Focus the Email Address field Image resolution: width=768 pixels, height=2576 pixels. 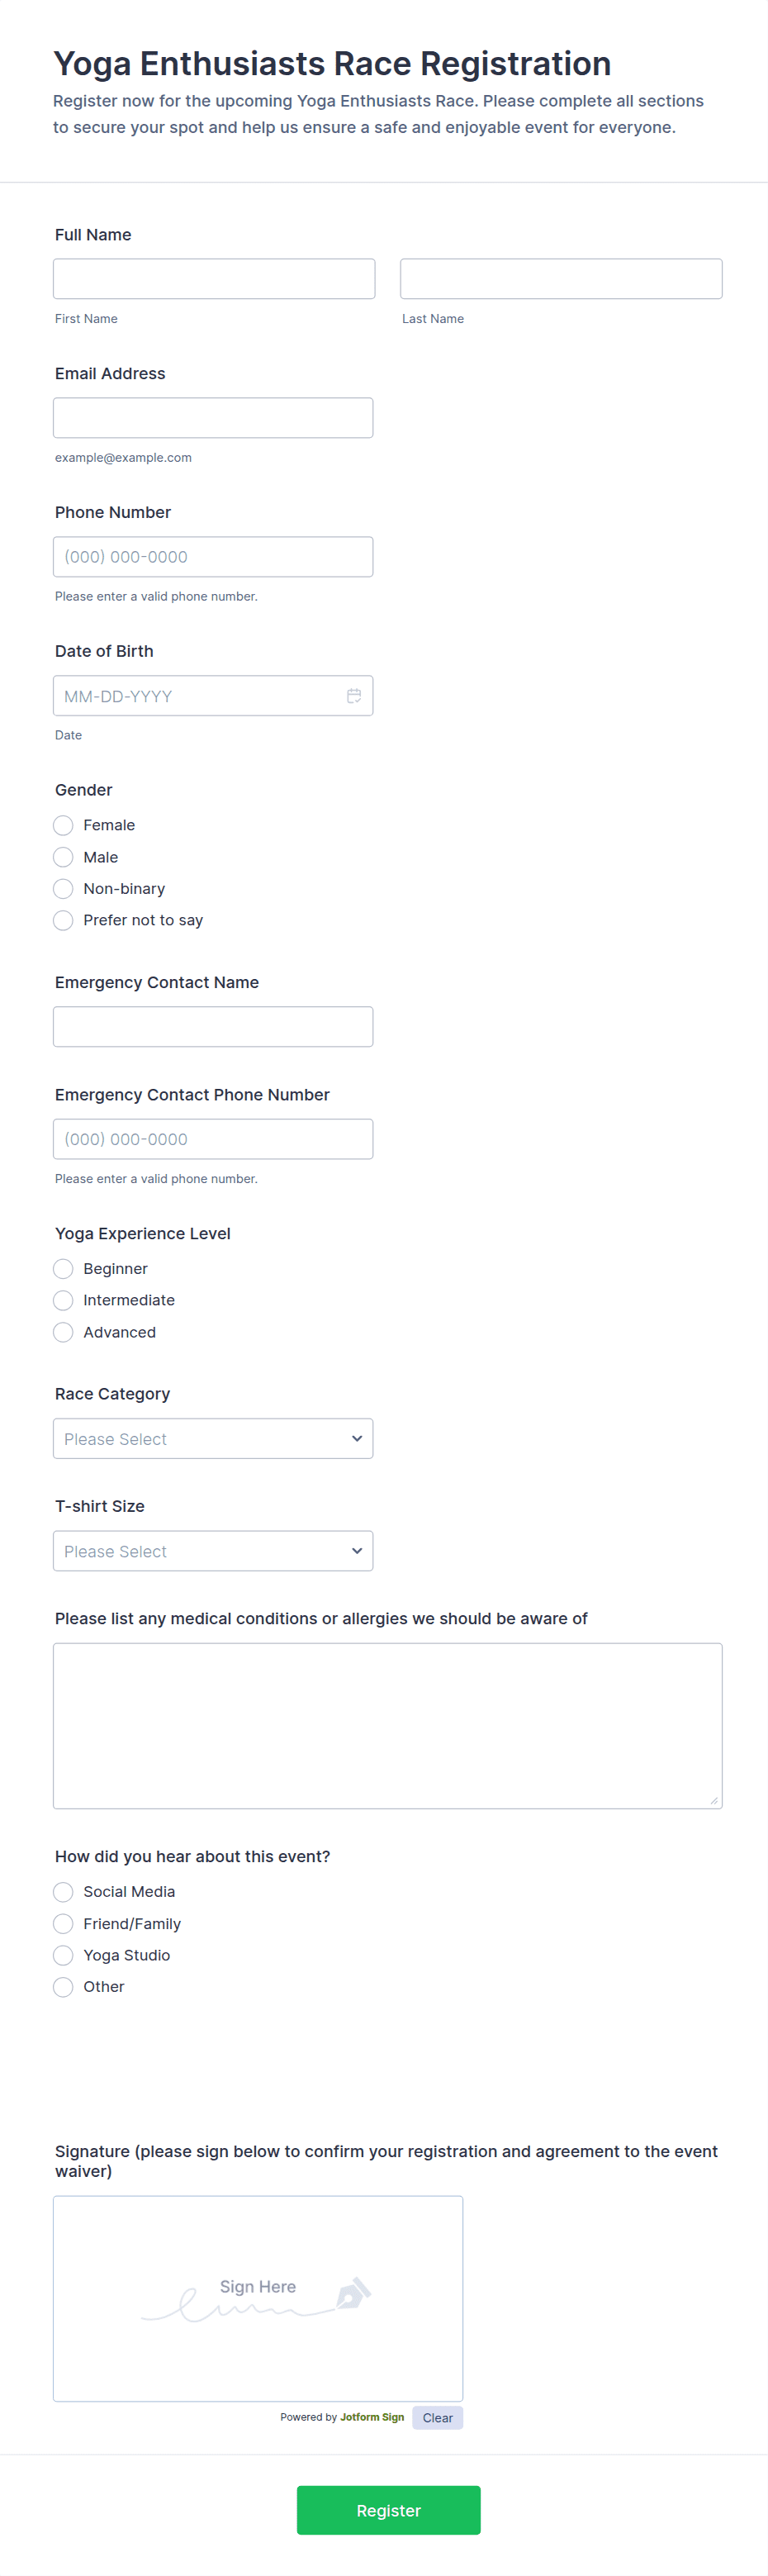click(213, 418)
